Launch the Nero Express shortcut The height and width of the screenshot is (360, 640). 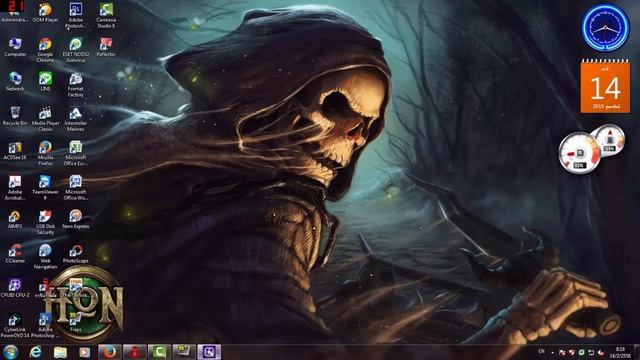pos(76,219)
